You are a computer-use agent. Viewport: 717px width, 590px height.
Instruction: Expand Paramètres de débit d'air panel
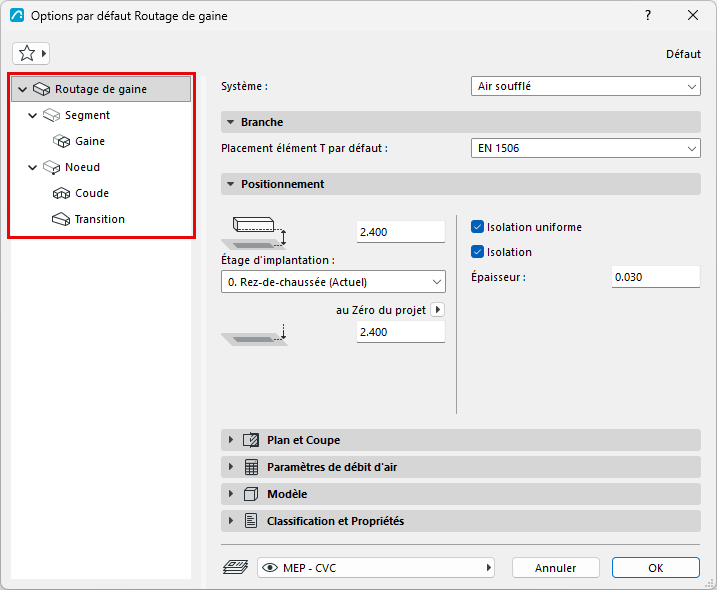click(x=231, y=467)
